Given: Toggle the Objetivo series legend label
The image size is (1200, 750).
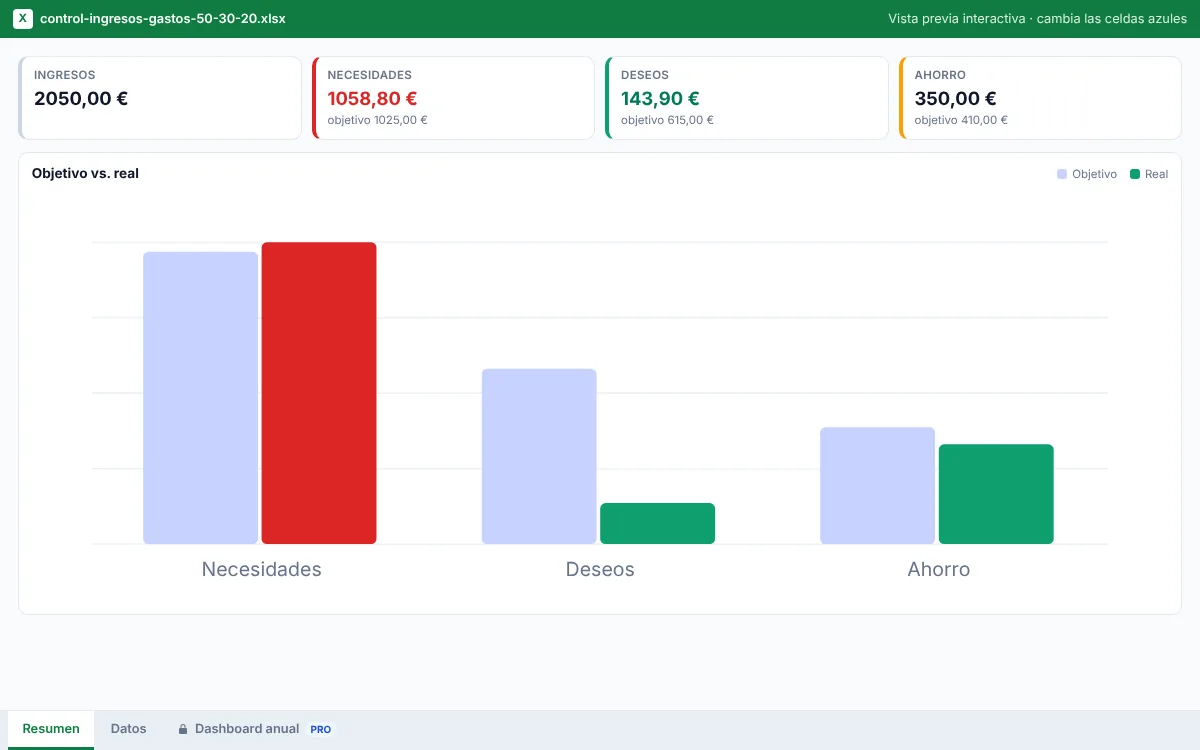Looking at the screenshot, I should pos(1094,174).
